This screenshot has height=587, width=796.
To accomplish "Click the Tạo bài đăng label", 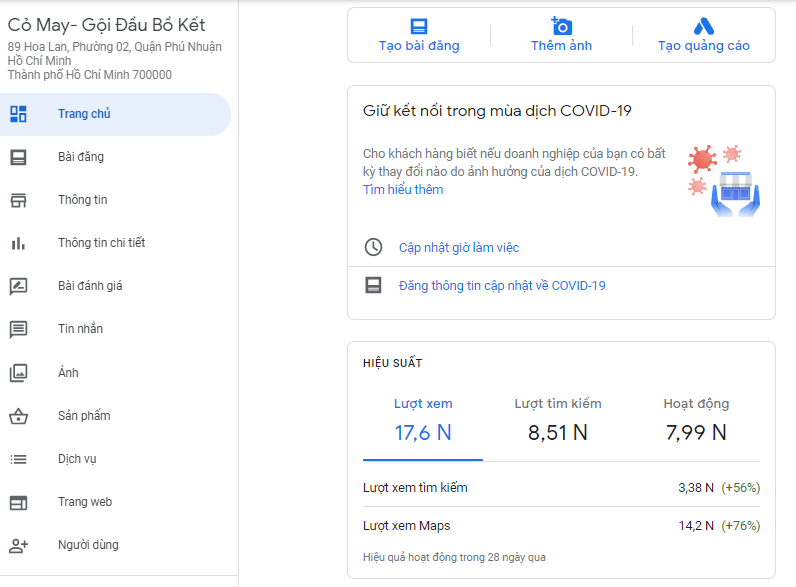I will click(x=419, y=46).
